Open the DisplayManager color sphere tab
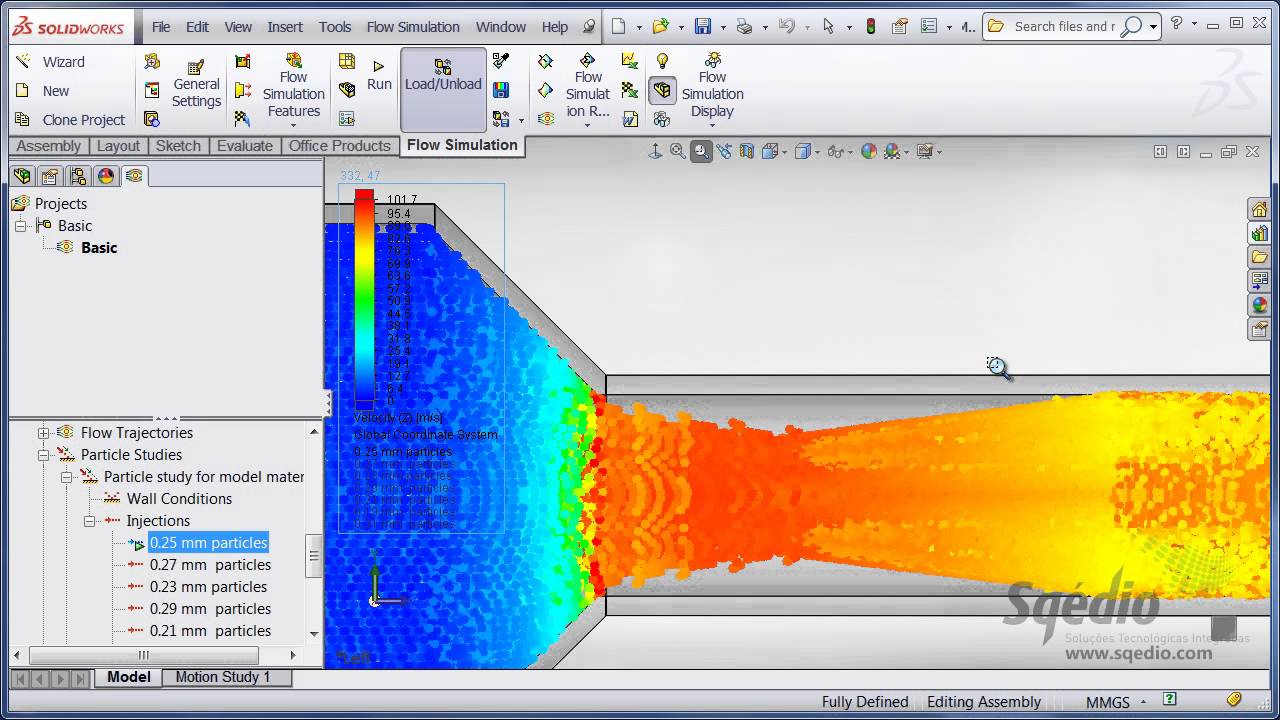This screenshot has height=720, width=1280. (106, 177)
